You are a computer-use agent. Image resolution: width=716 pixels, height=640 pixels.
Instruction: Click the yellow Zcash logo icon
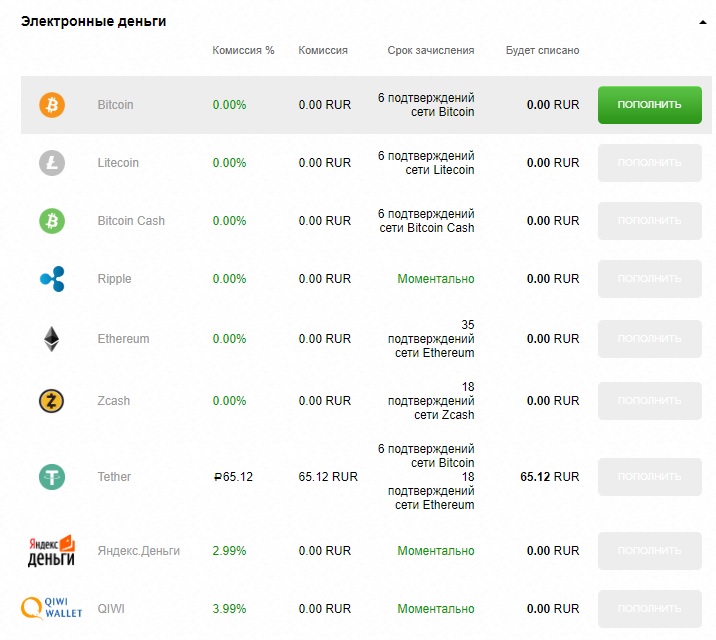[51, 401]
